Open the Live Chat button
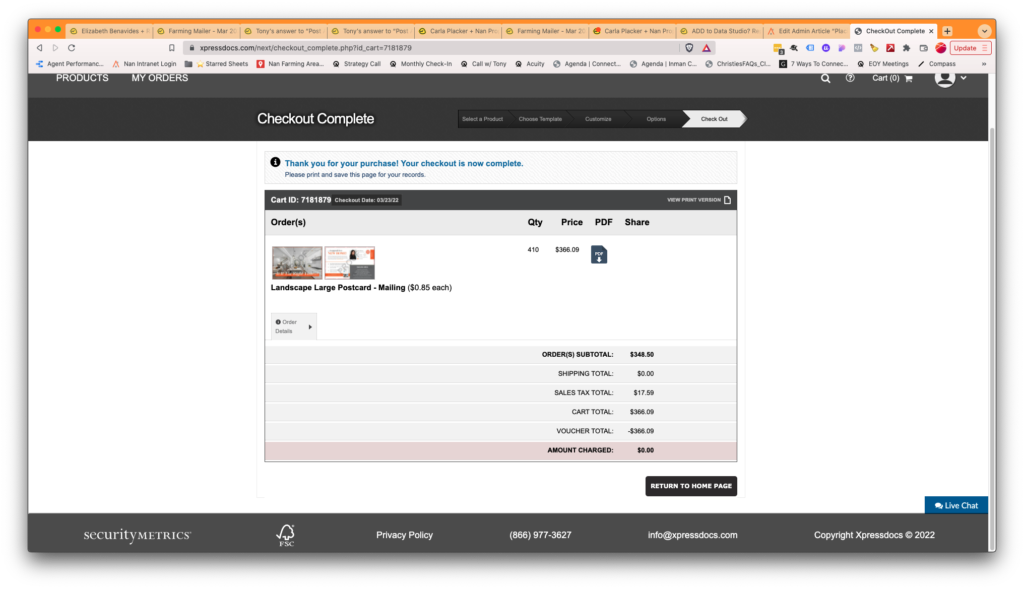Screen dimensions: 1024x589 tap(956, 505)
